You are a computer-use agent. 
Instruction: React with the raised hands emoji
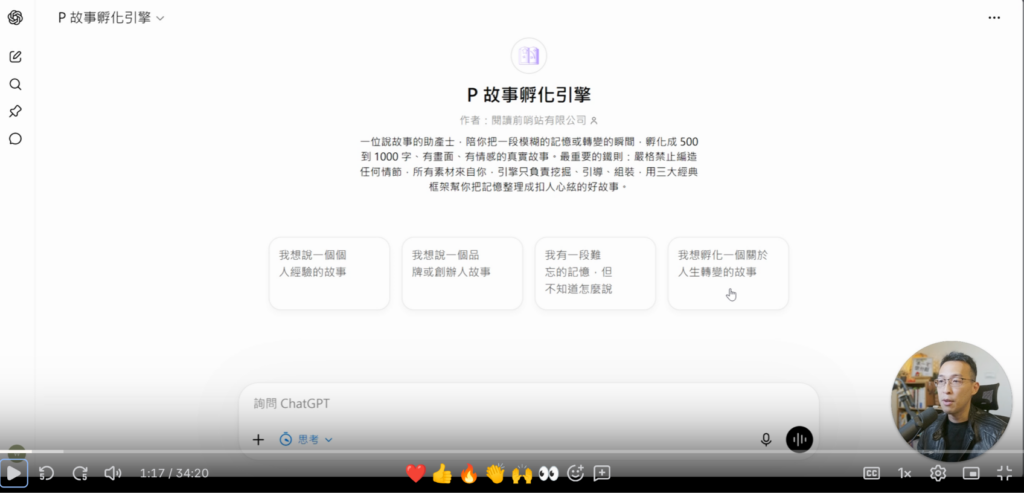pyautogui.click(x=522, y=473)
